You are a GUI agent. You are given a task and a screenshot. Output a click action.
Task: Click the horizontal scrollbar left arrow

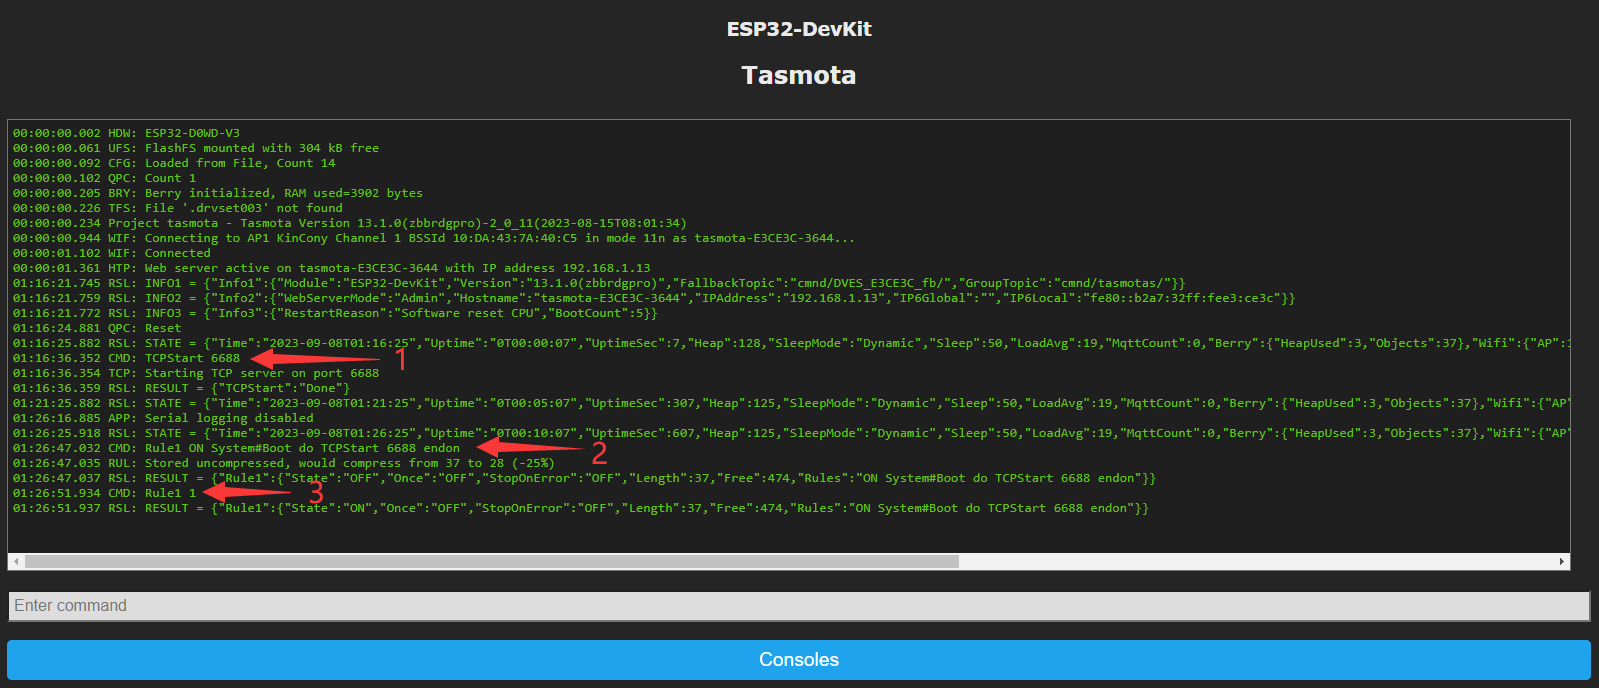click(16, 562)
